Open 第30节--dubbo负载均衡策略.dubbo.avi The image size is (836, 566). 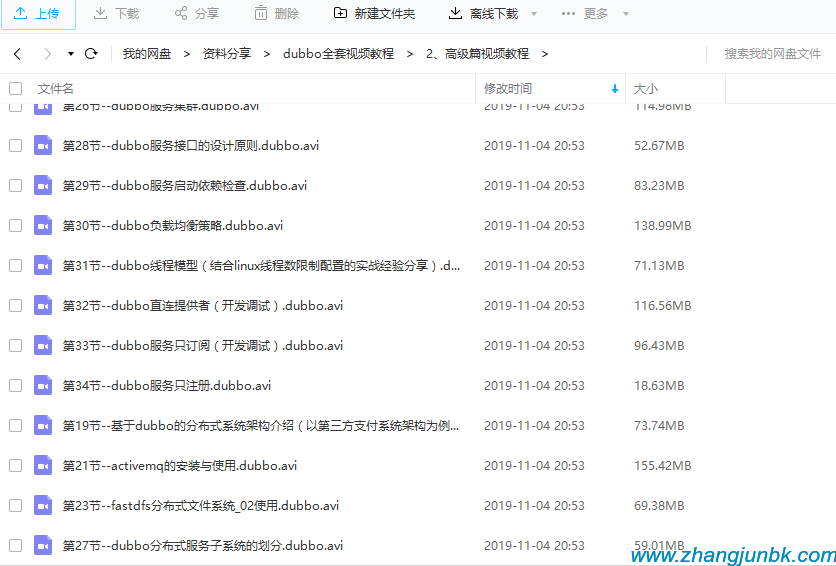[x=173, y=225]
